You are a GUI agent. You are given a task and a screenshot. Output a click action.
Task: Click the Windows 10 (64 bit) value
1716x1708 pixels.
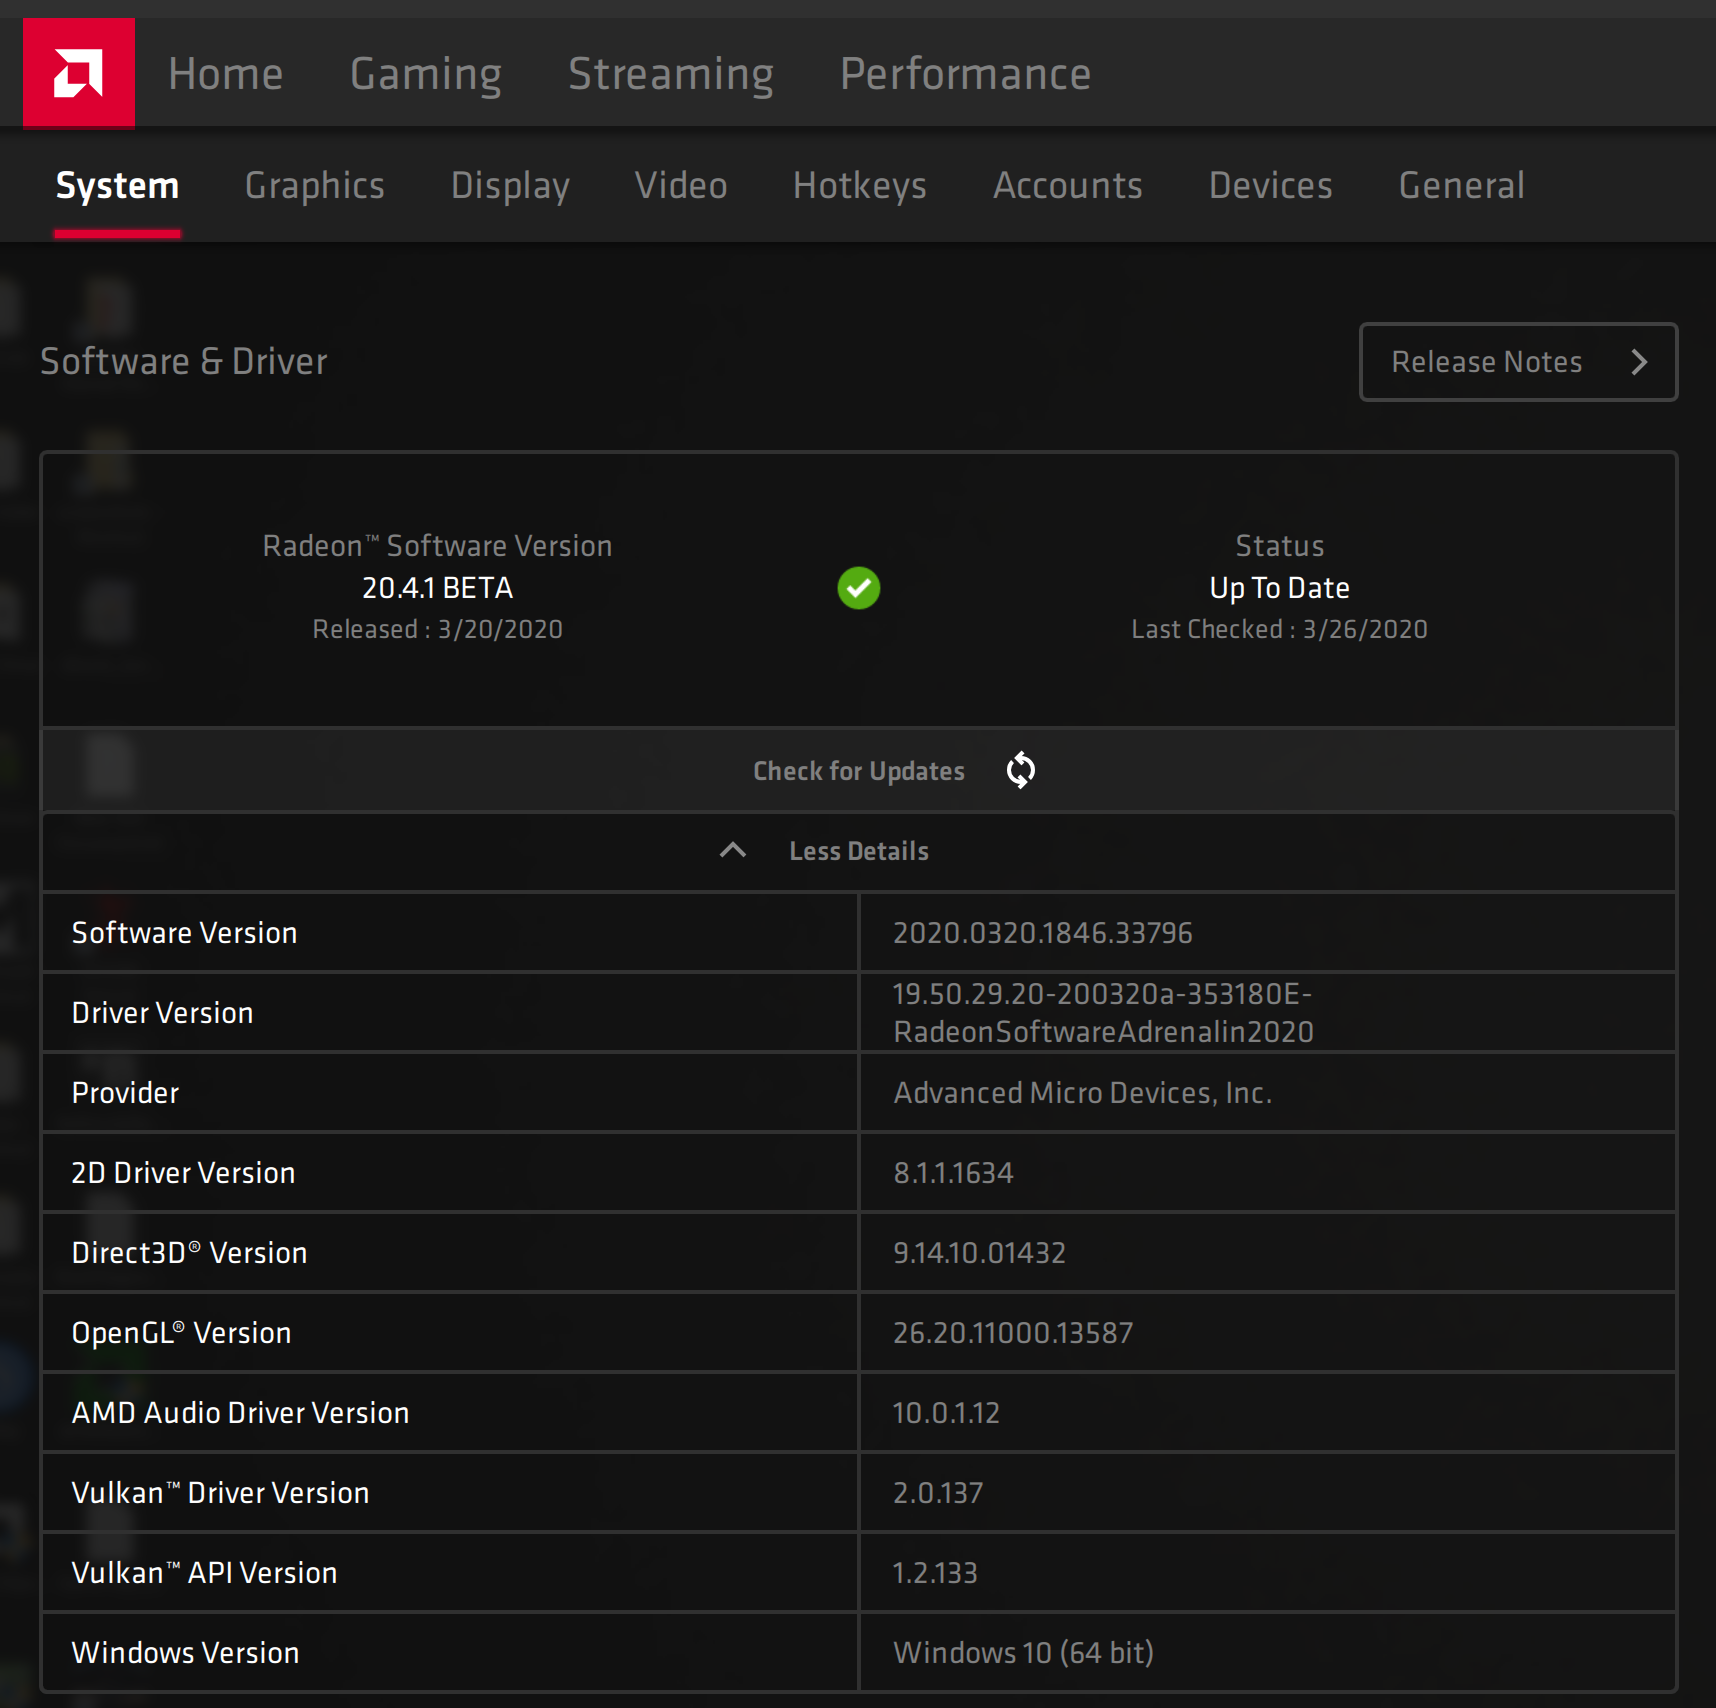tap(1024, 1653)
